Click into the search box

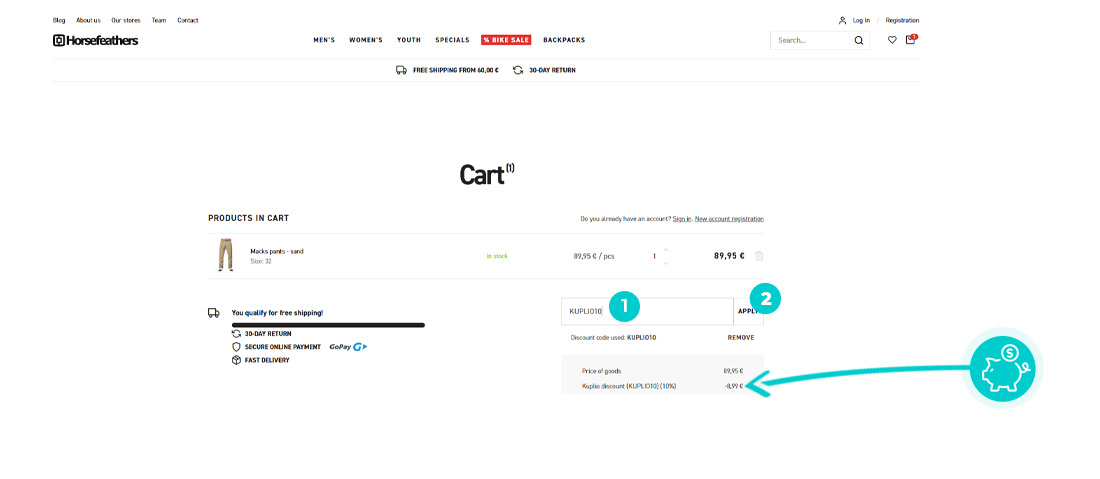pos(810,41)
